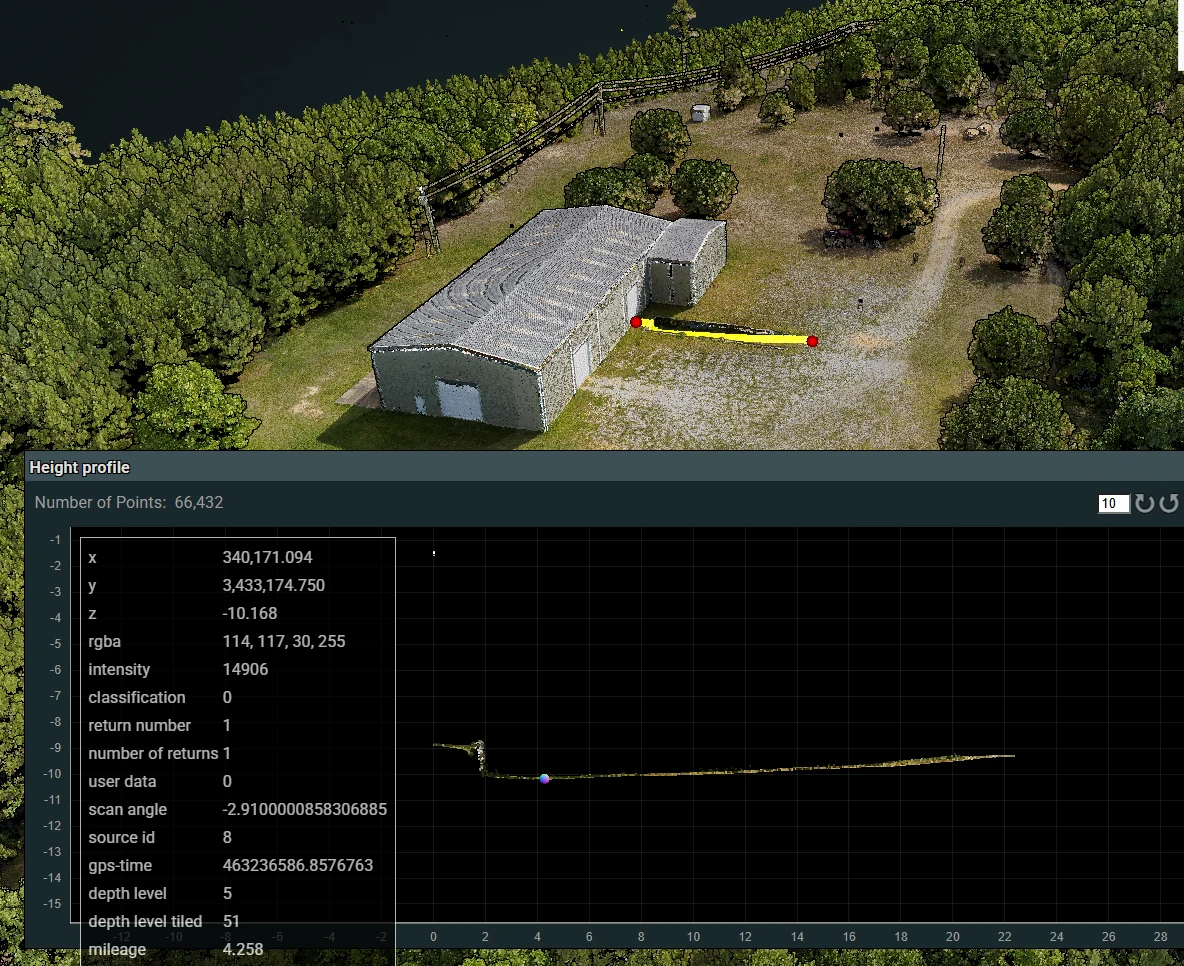The image size is (1184, 966).
Task: Click the depth level value 5
Action: point(227,893)
